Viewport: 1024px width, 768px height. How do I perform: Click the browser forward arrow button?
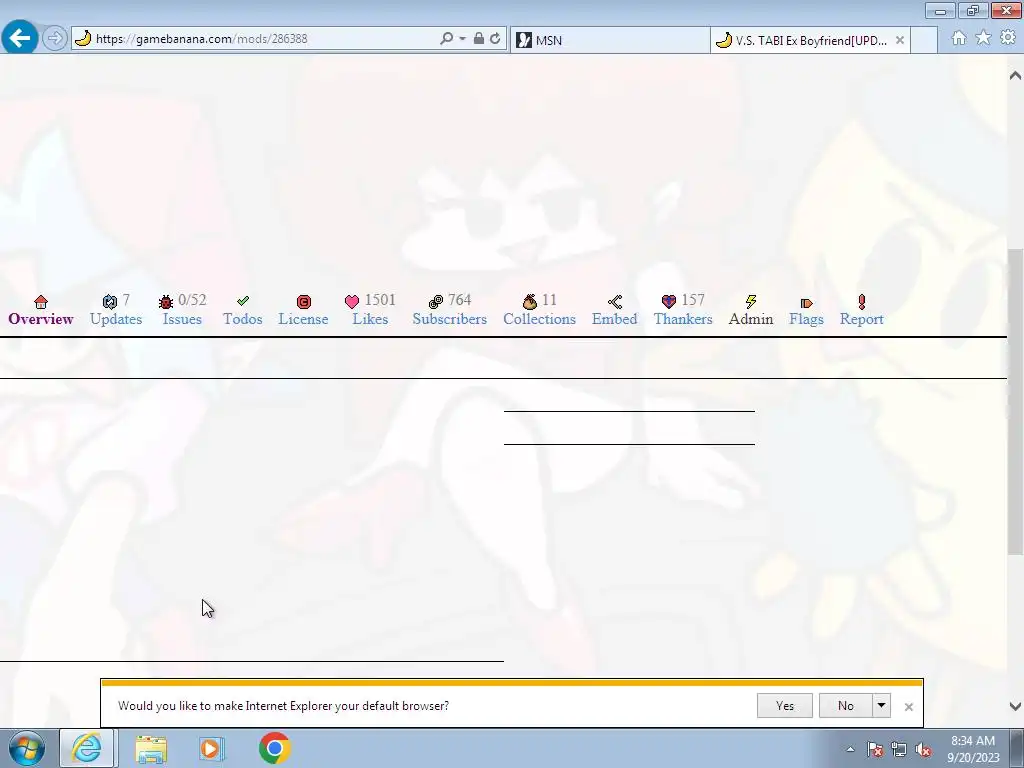coord(55,39)
